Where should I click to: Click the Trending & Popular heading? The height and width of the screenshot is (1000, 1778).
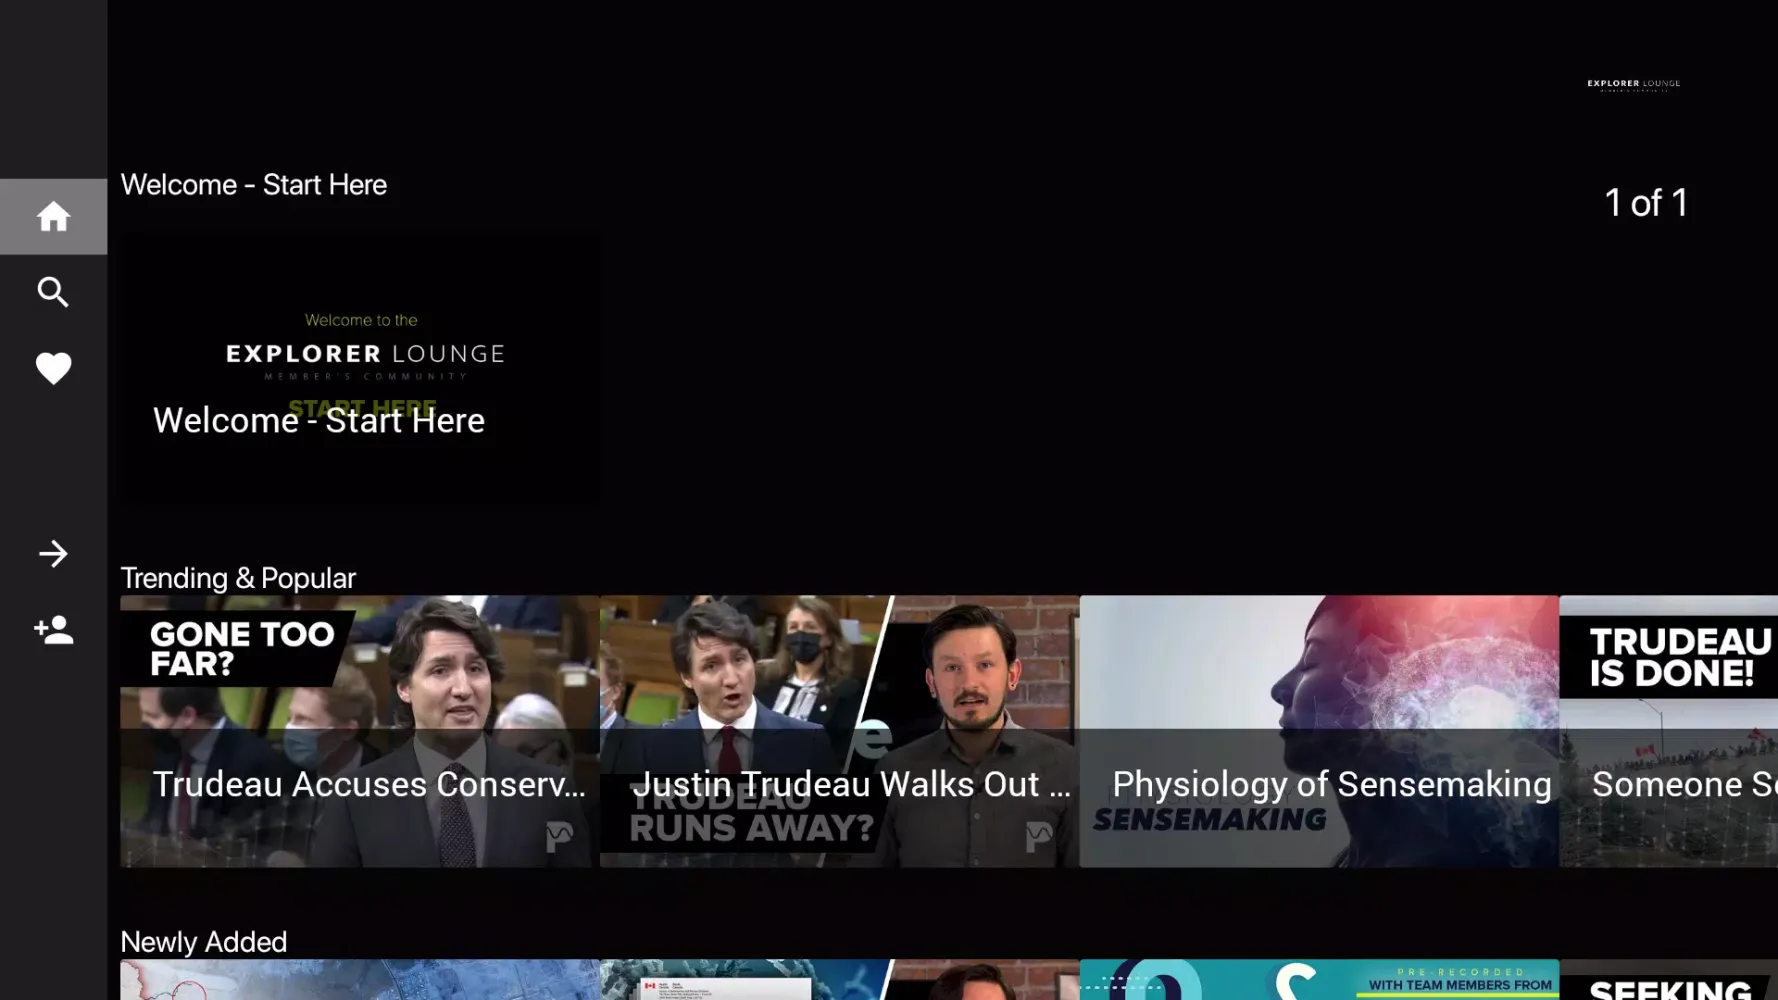(238, 578)
